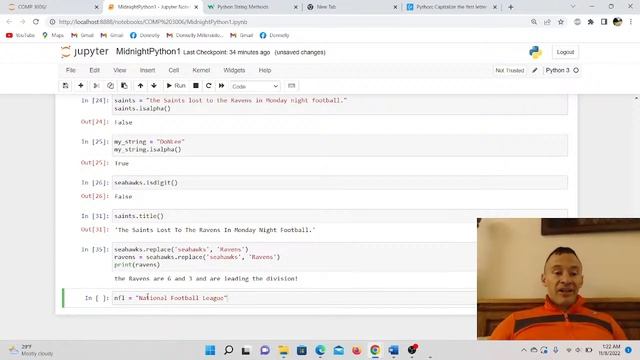Click the localhost URL in the address bar
Viewport: 640px width, 360px height.
click(x=153, y=22)
